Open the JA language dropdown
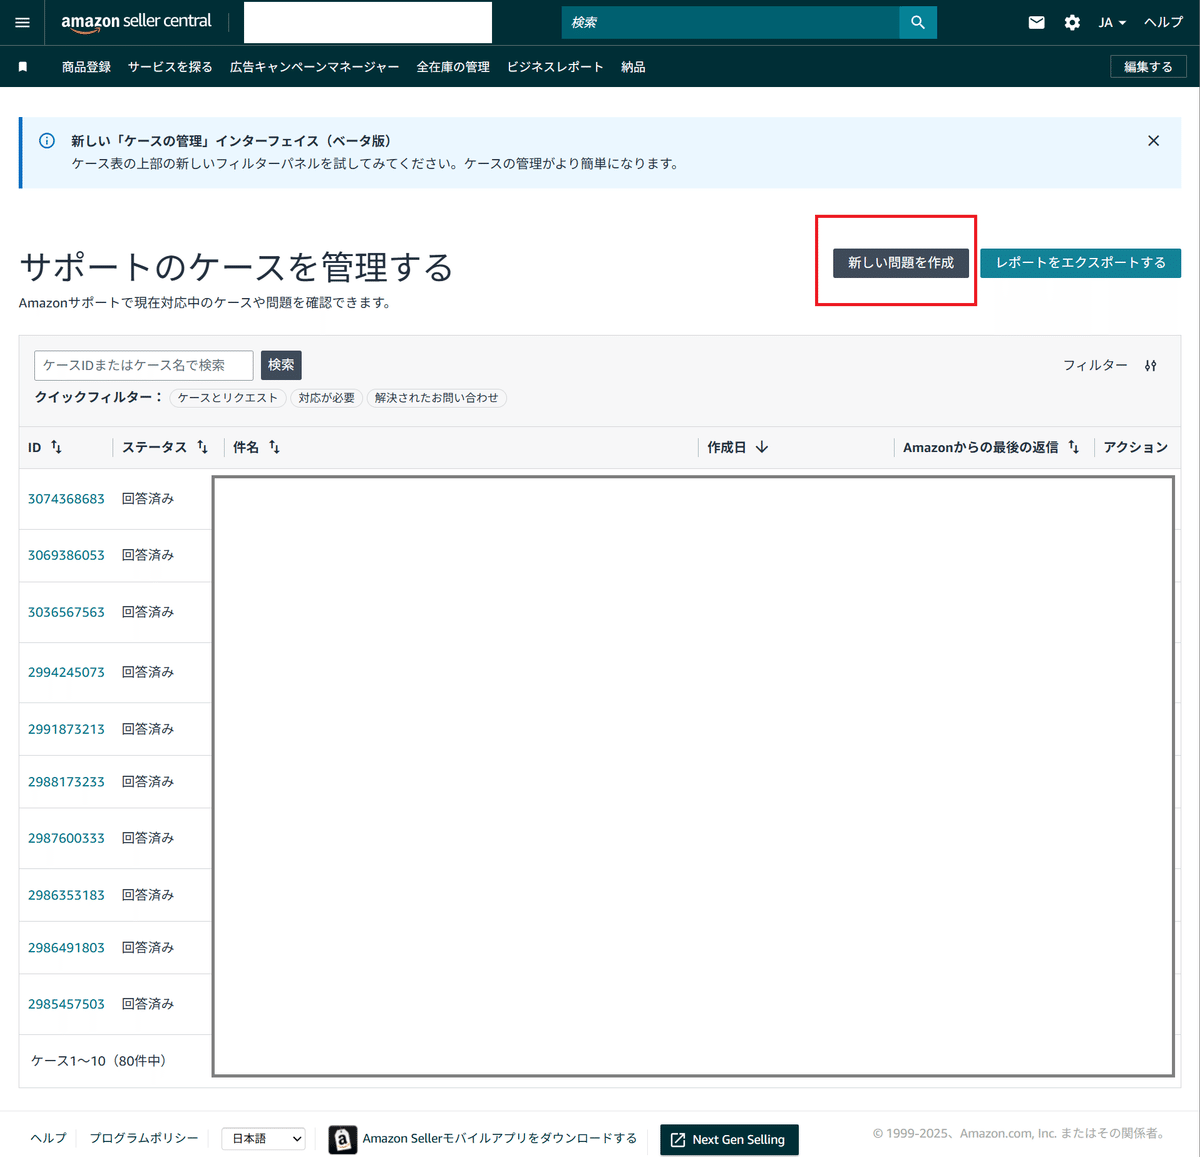 1112,22
